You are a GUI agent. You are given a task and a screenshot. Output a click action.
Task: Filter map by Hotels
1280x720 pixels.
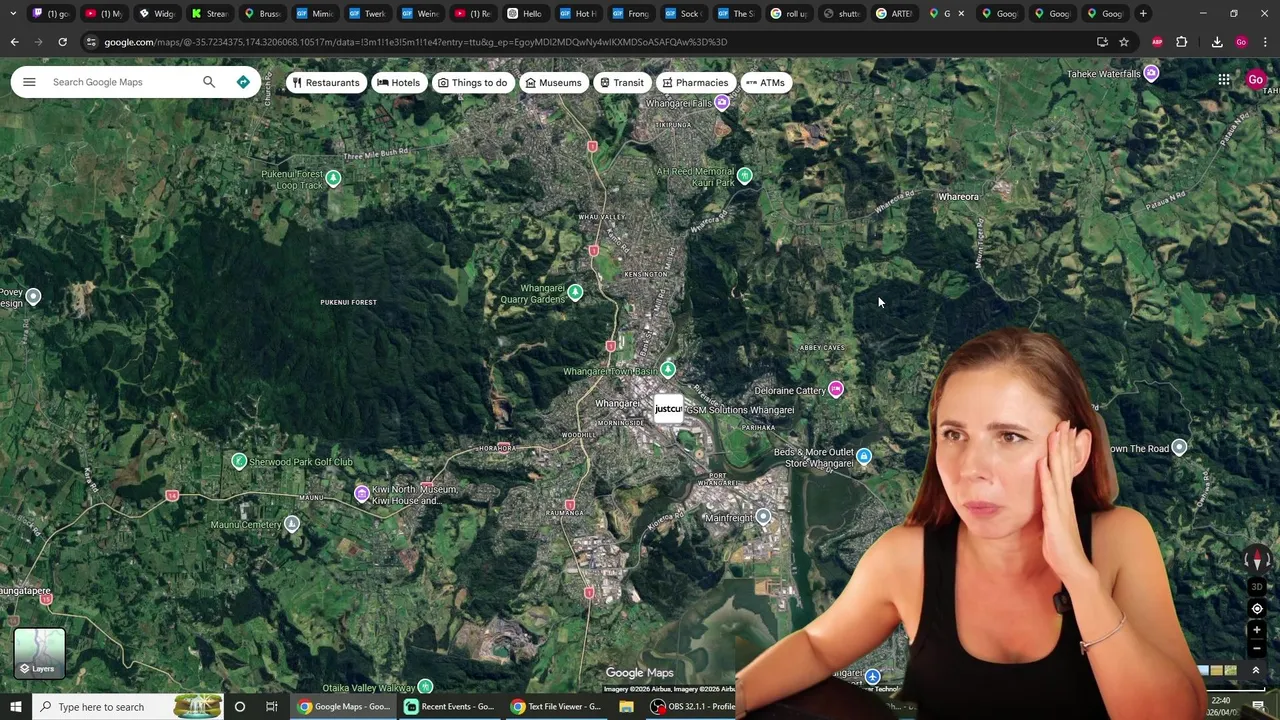tap(398, 83)
